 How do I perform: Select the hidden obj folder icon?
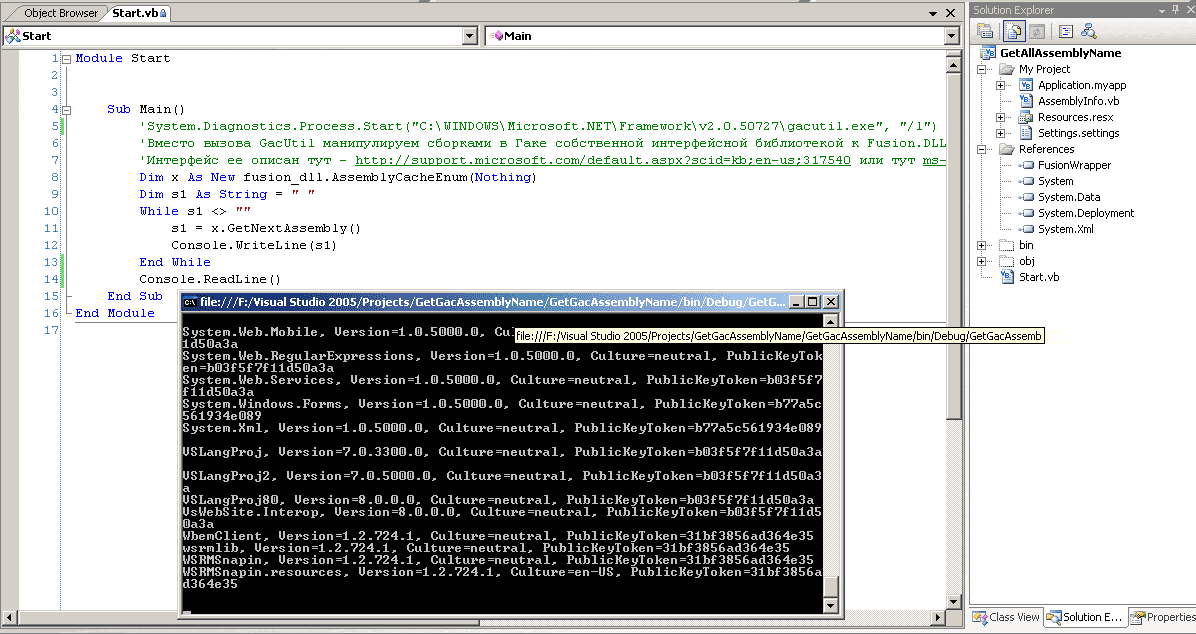[1007, 261]
